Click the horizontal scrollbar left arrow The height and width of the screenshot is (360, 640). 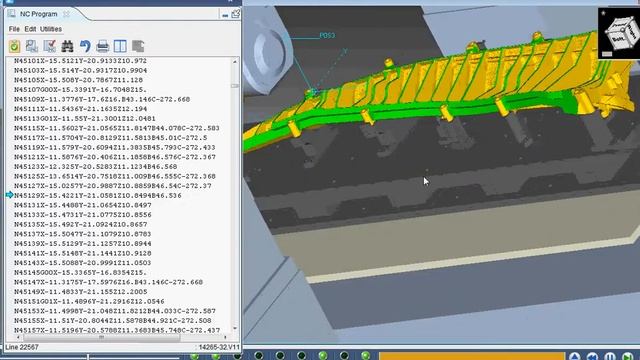point(18,338)
